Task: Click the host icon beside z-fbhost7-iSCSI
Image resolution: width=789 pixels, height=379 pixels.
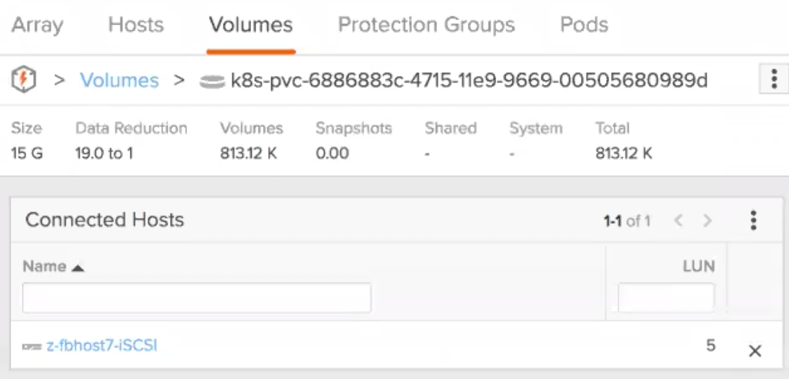Action: coord(32,346)
